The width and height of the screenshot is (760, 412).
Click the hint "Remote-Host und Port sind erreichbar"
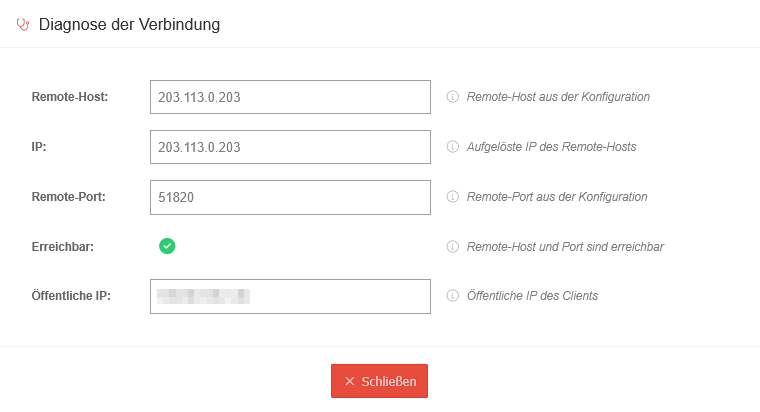coord(565,246)
